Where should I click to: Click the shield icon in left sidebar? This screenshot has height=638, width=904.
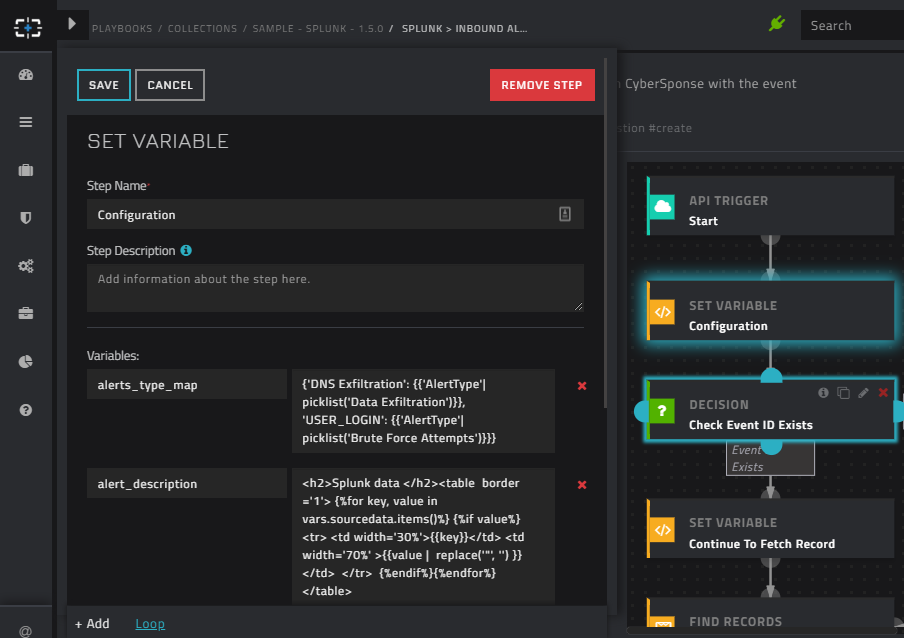(x=26, y=218)
